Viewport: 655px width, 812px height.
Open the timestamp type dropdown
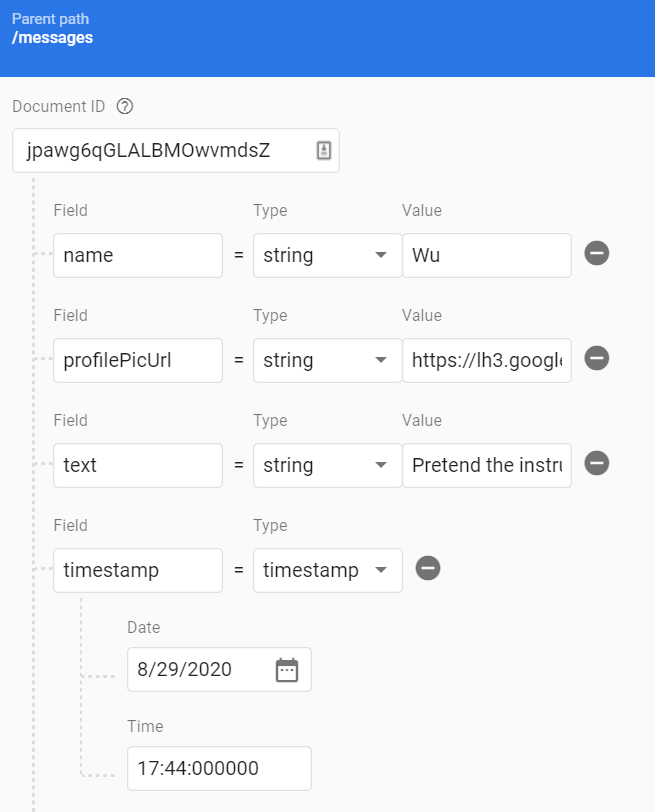tap(326, 570)
